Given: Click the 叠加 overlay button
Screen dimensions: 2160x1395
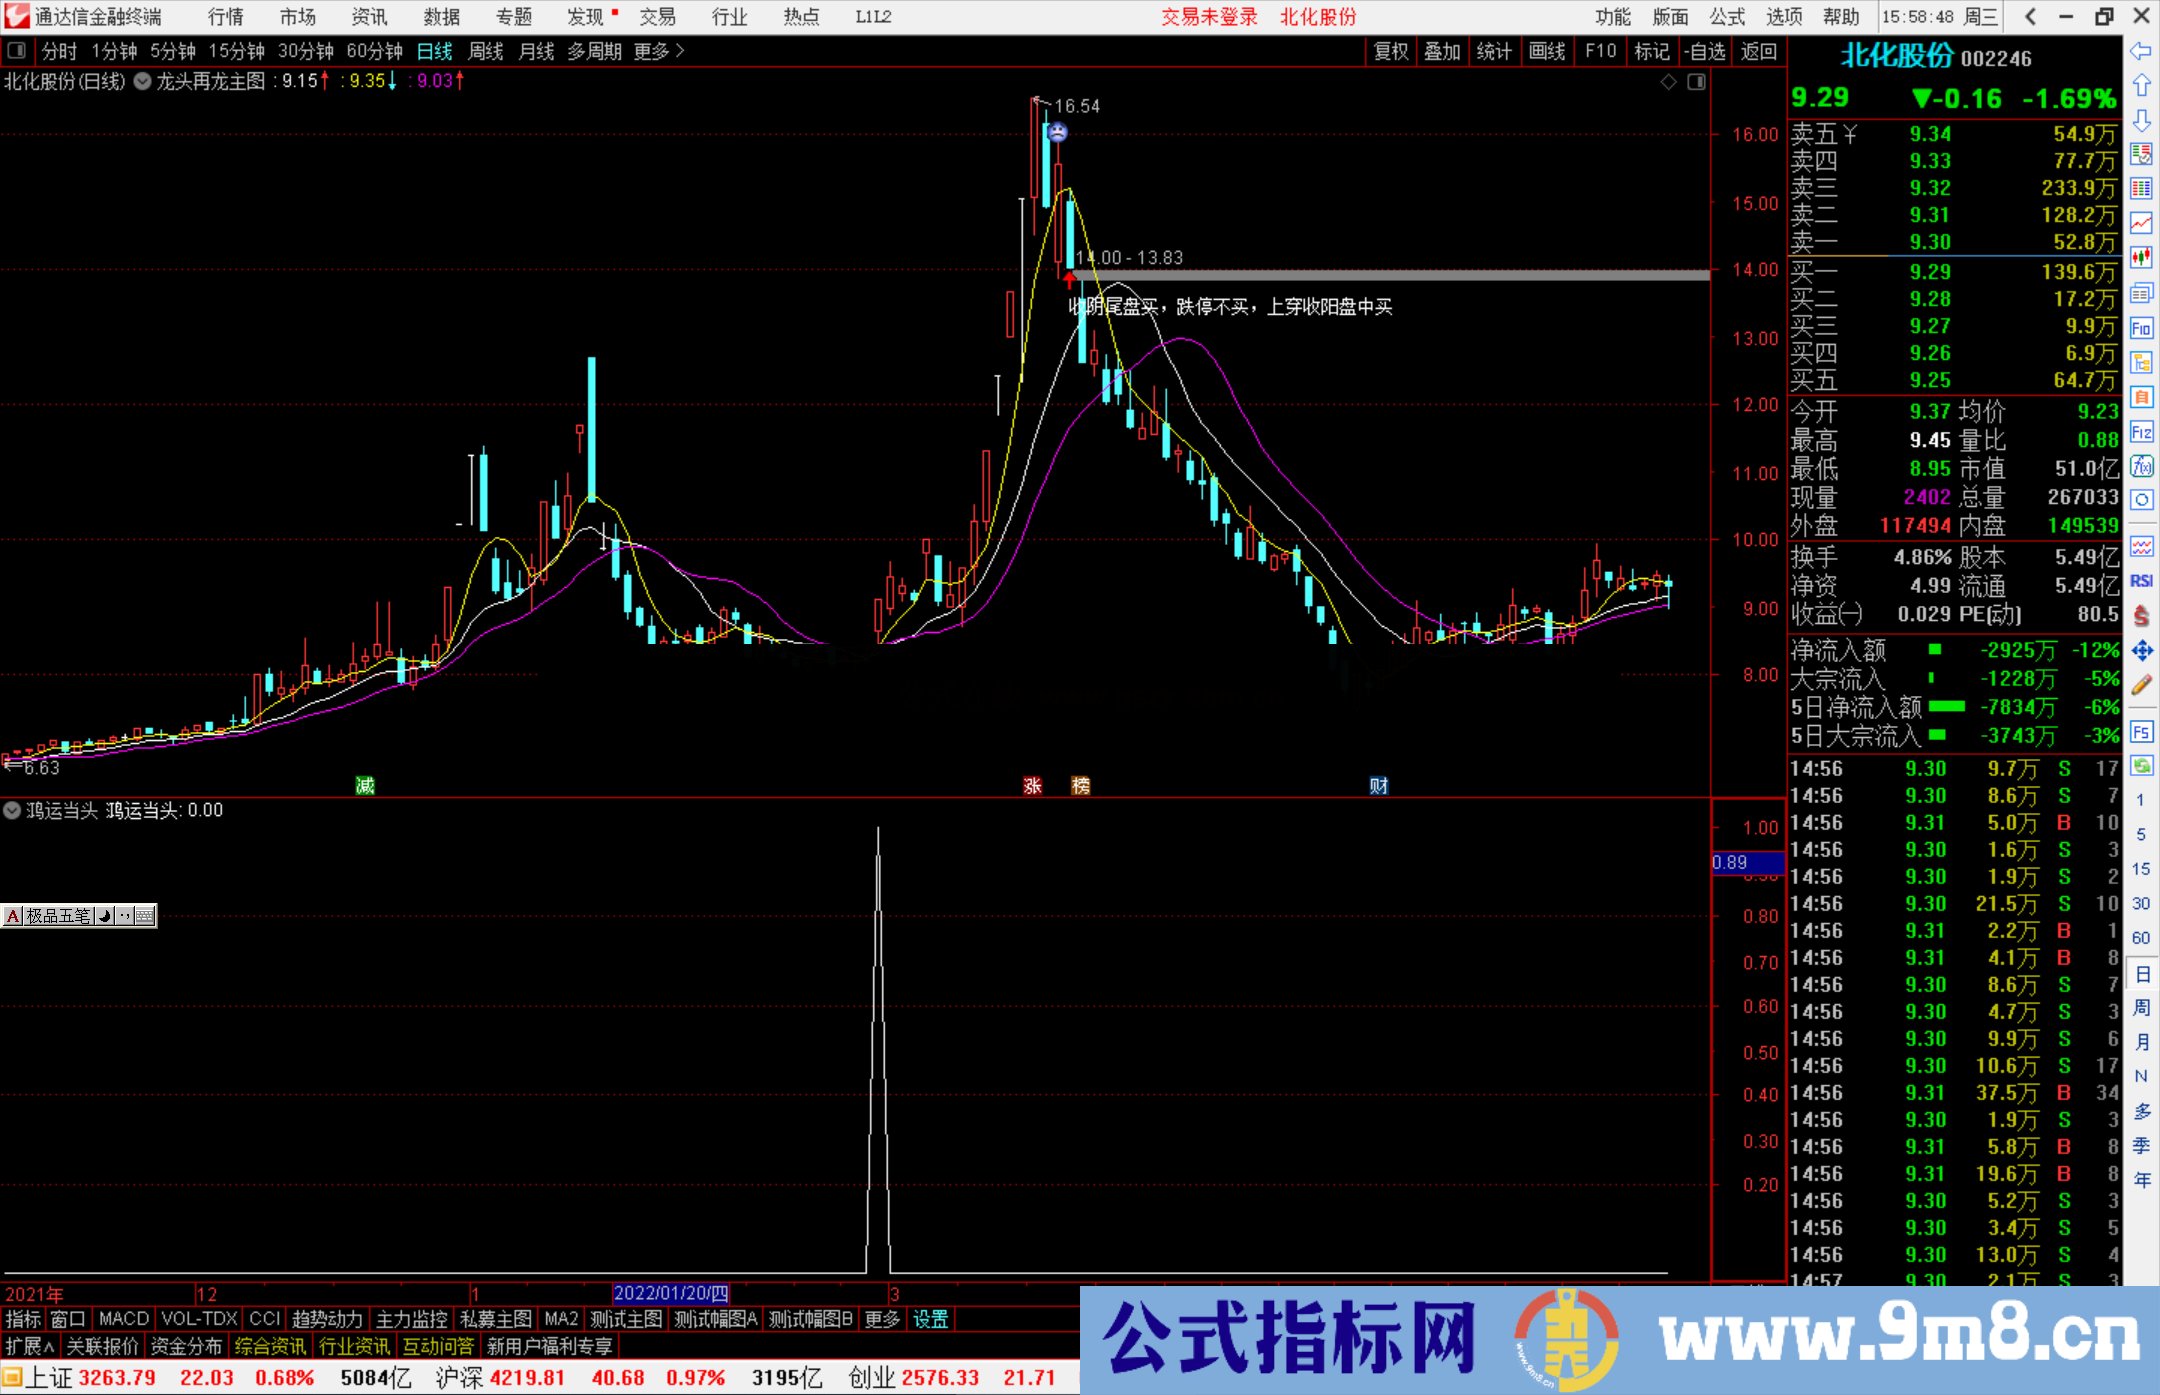Looking at the screenshot, I should click(x=1442, y=51).
